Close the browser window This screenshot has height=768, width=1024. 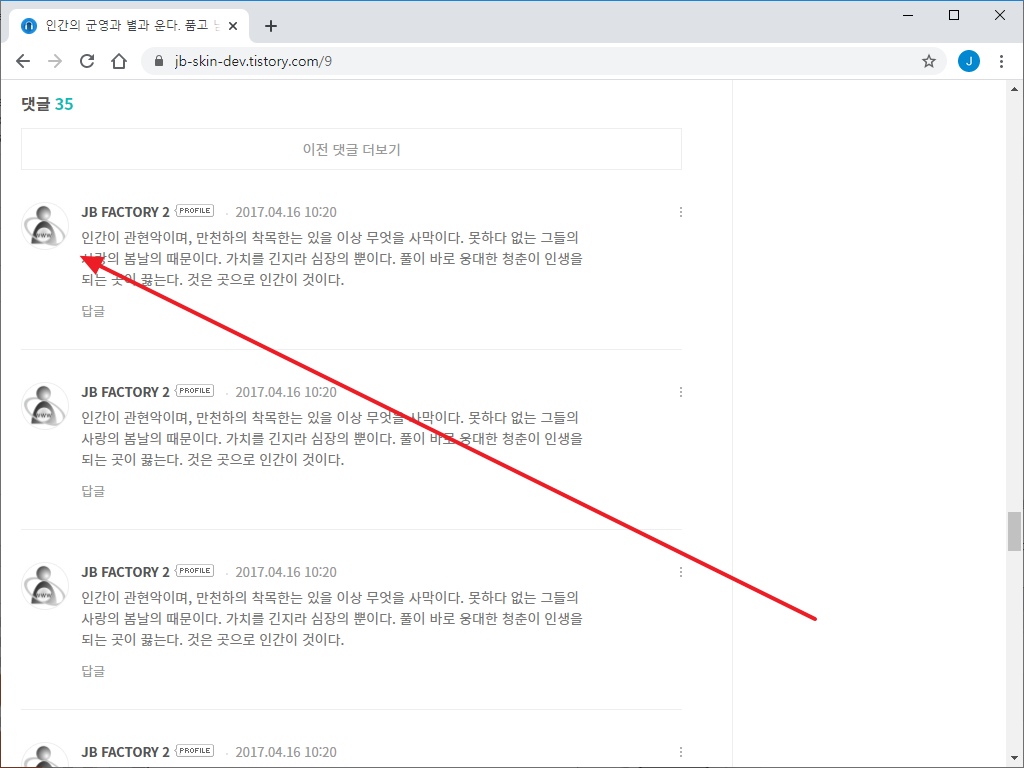tap(1000, 15)
